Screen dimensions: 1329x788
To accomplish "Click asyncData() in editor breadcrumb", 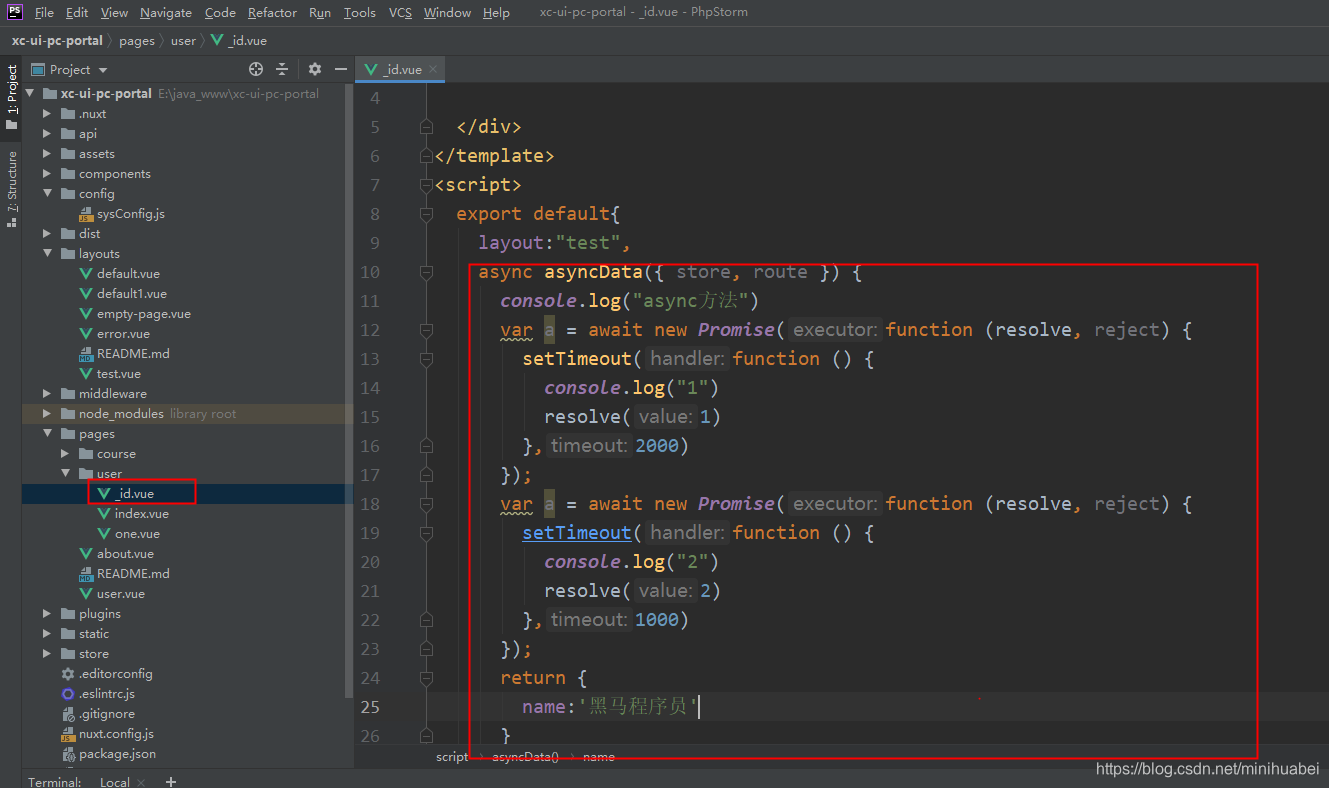I will coord(525,756).
